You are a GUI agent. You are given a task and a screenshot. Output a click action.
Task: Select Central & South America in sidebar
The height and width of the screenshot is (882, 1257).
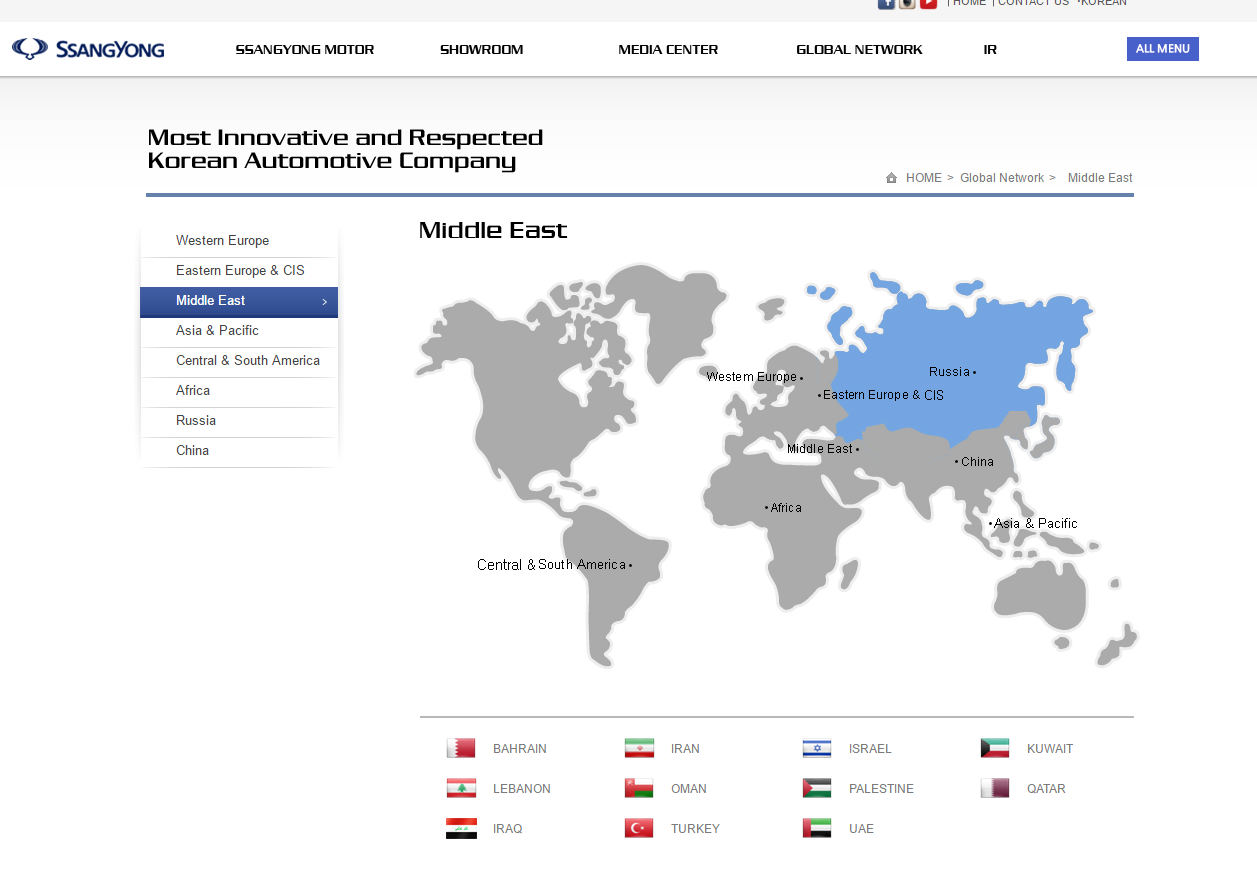tap(239, 361)
